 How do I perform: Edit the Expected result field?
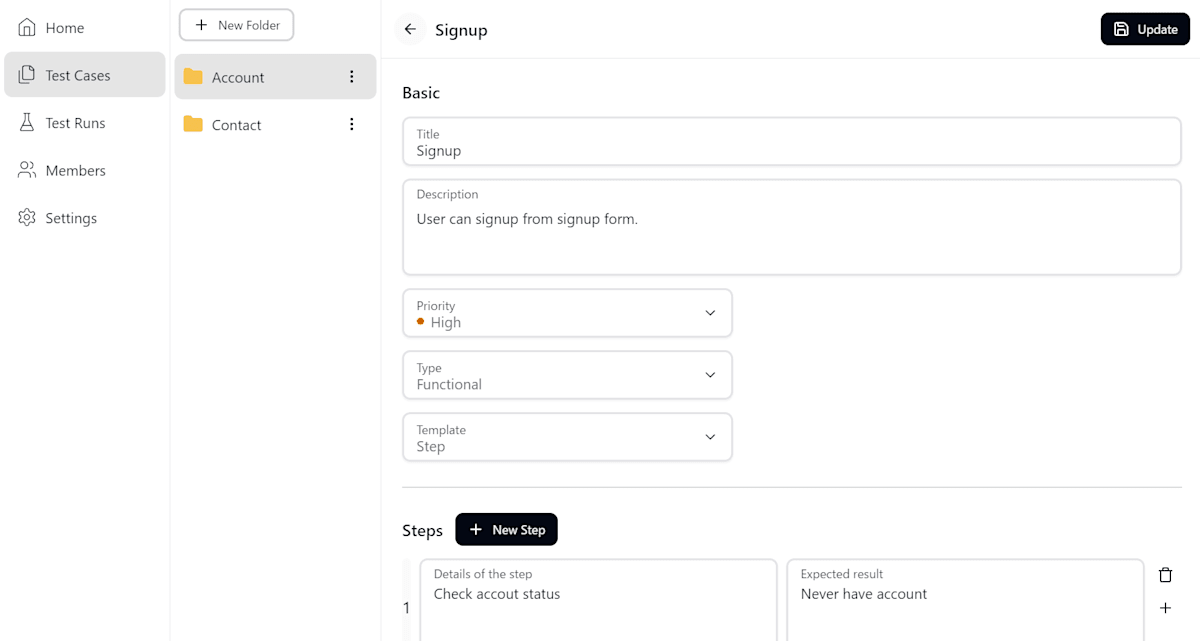coord(965,601)
